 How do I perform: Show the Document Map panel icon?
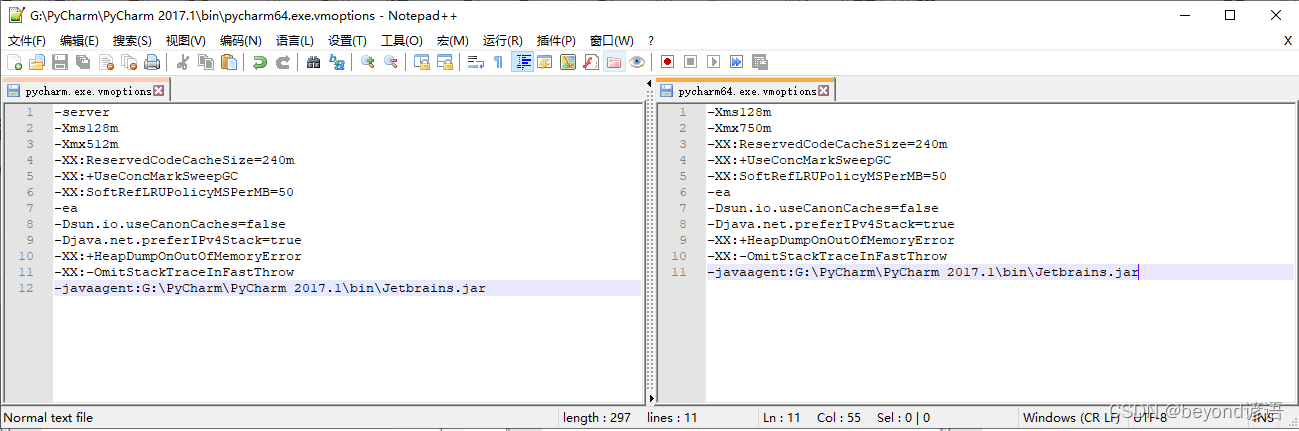(568, 62)
